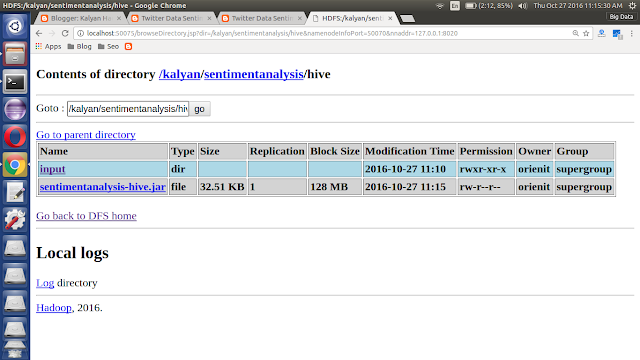Click the rwxr-xr-x permission cell
640x360 pixels.
click(486, 169)
